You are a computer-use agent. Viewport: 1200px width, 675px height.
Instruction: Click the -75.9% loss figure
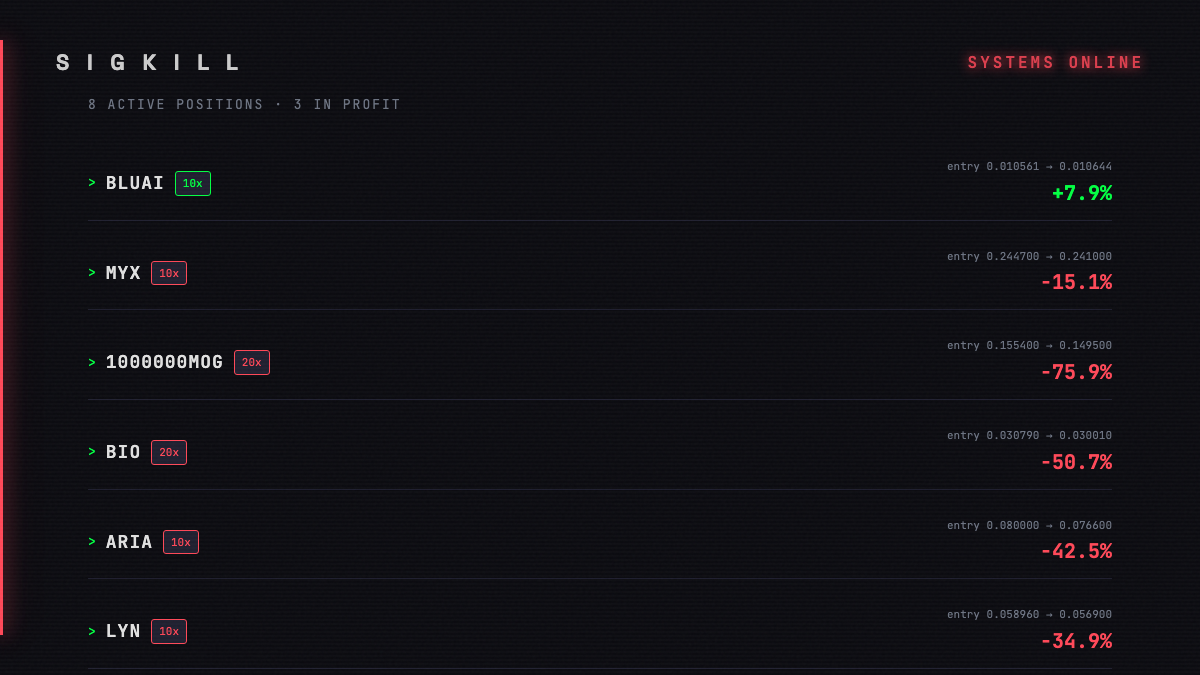click(x=1076, y=373)
